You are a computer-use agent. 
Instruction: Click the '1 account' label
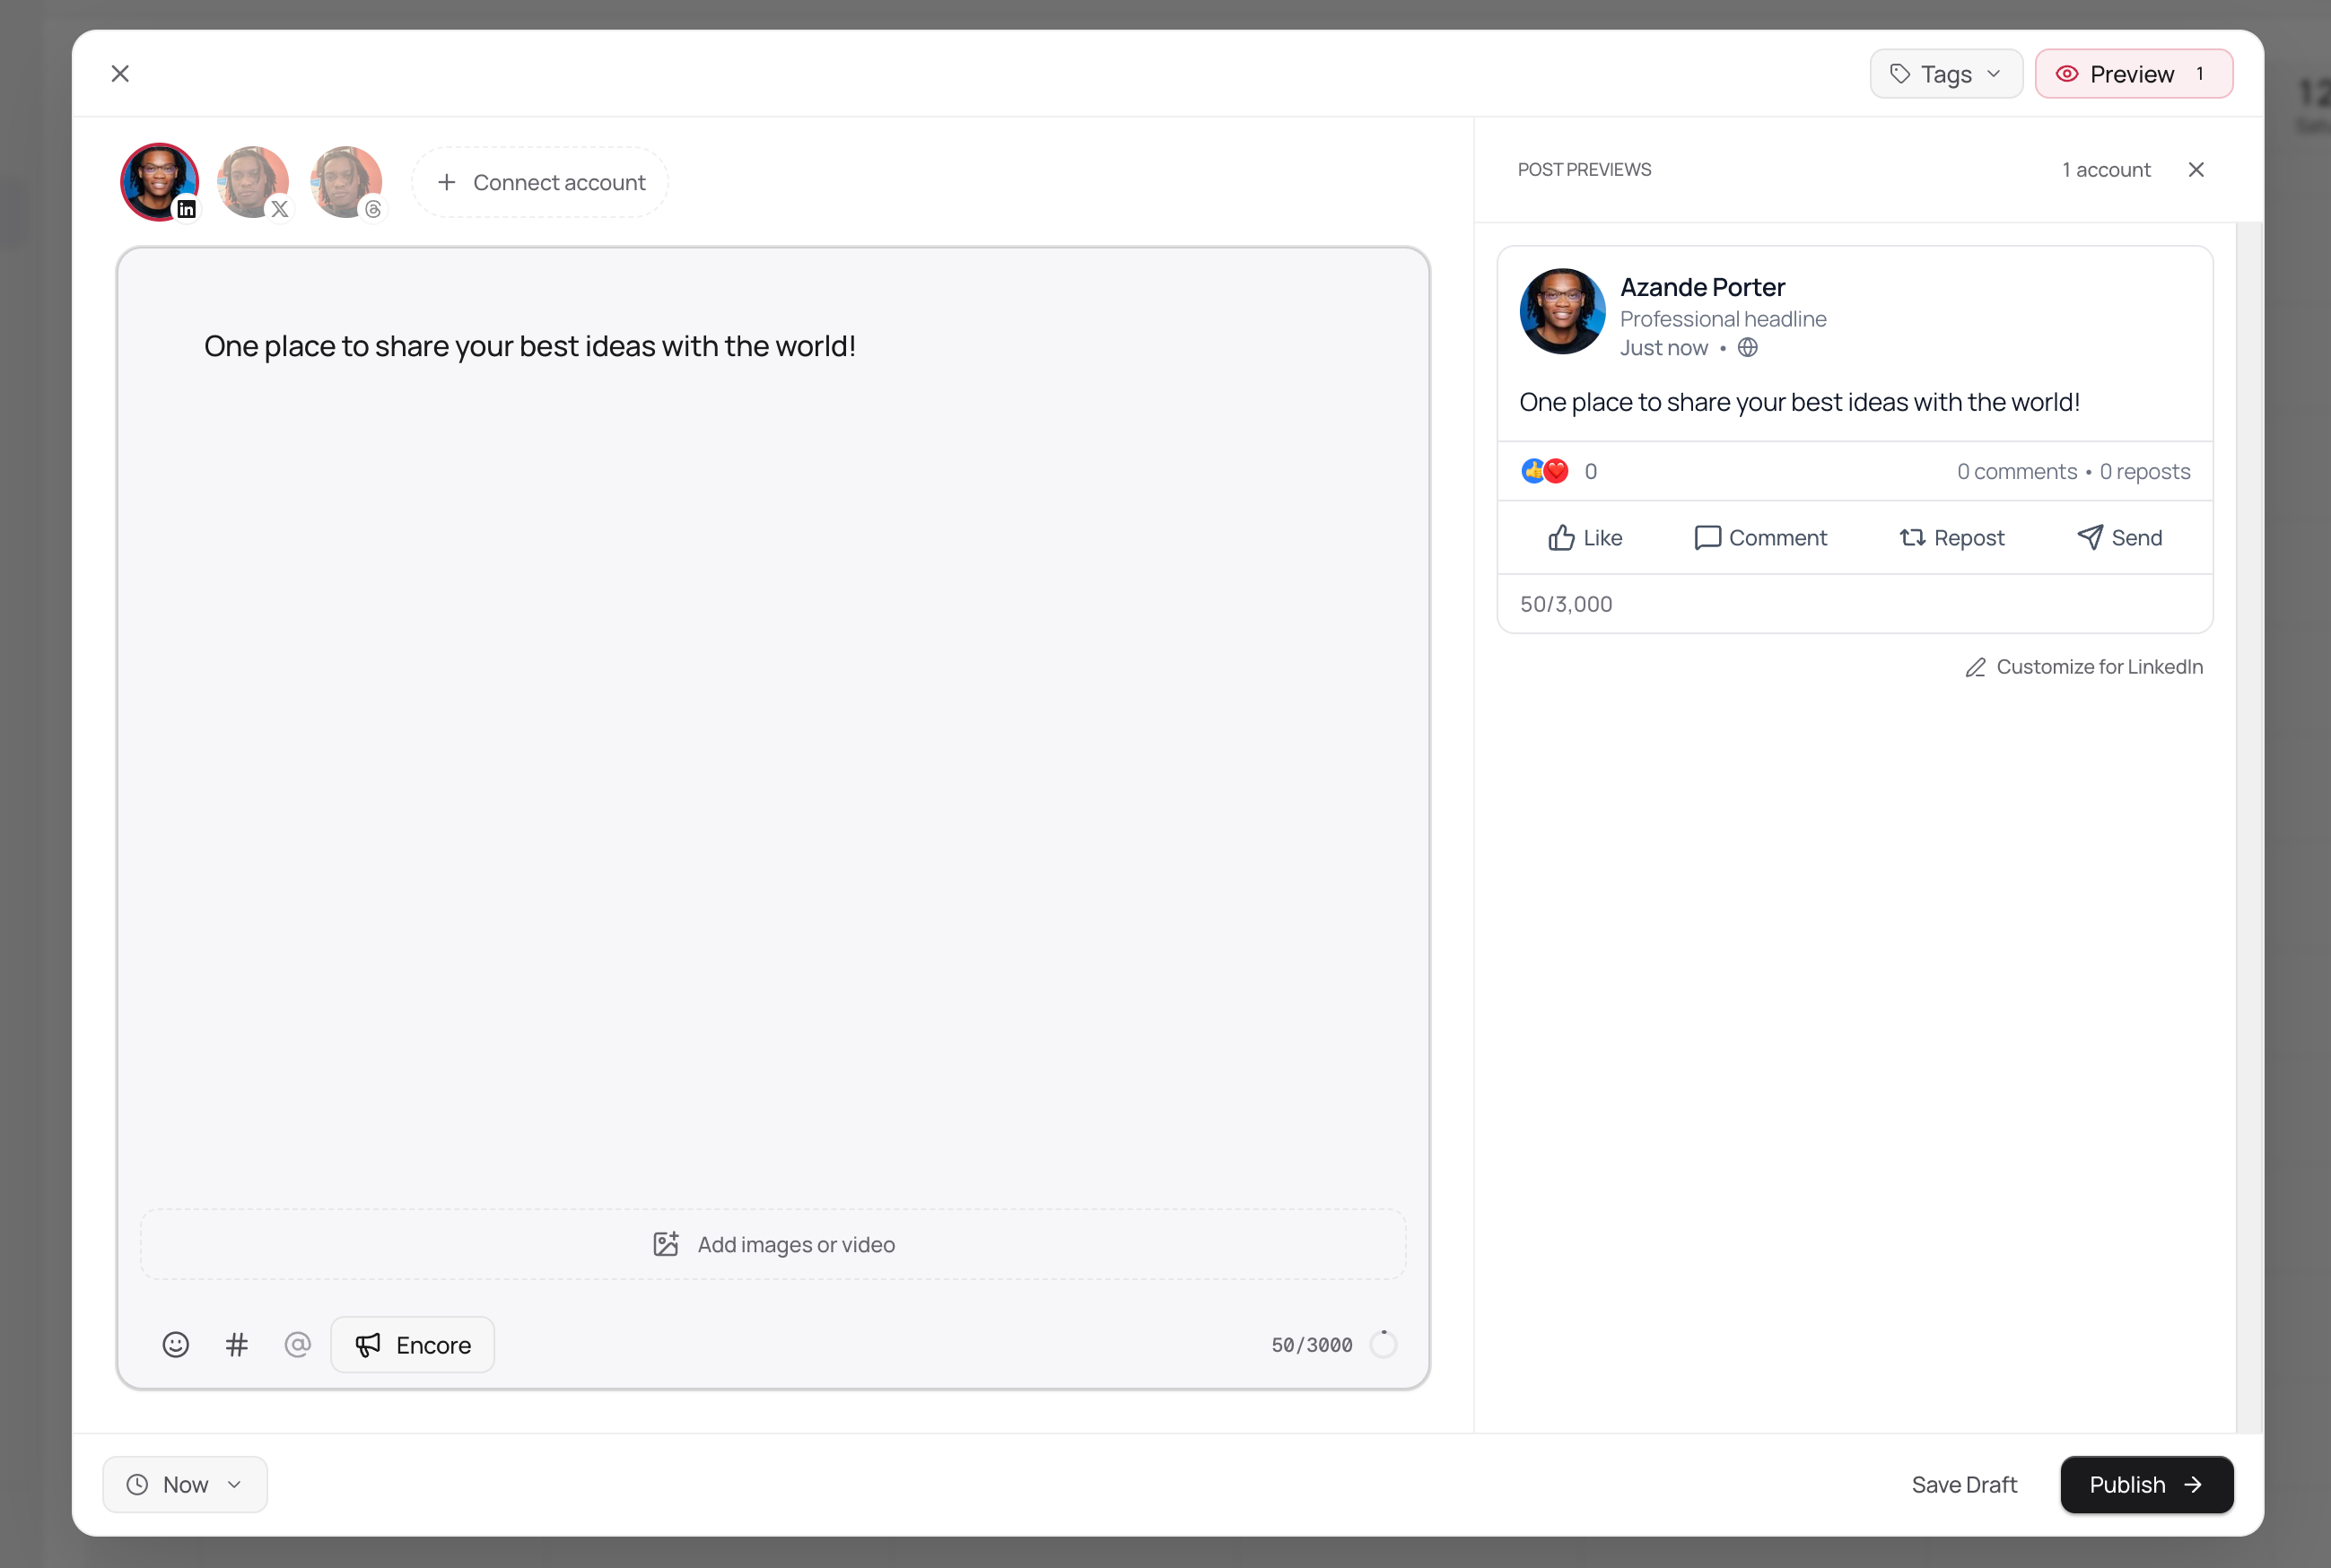2106,170
